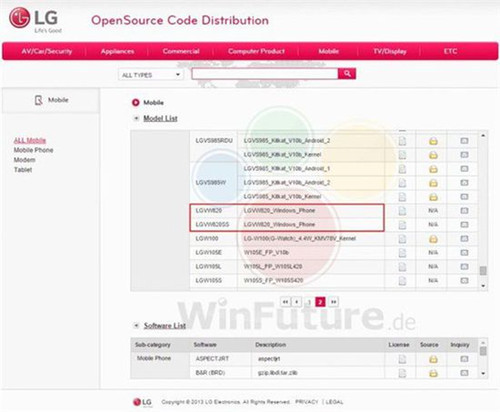Screen dimensions: 500x412
Task: Open the ALL TYPES dropdown
Action: (x=151, y=75)
